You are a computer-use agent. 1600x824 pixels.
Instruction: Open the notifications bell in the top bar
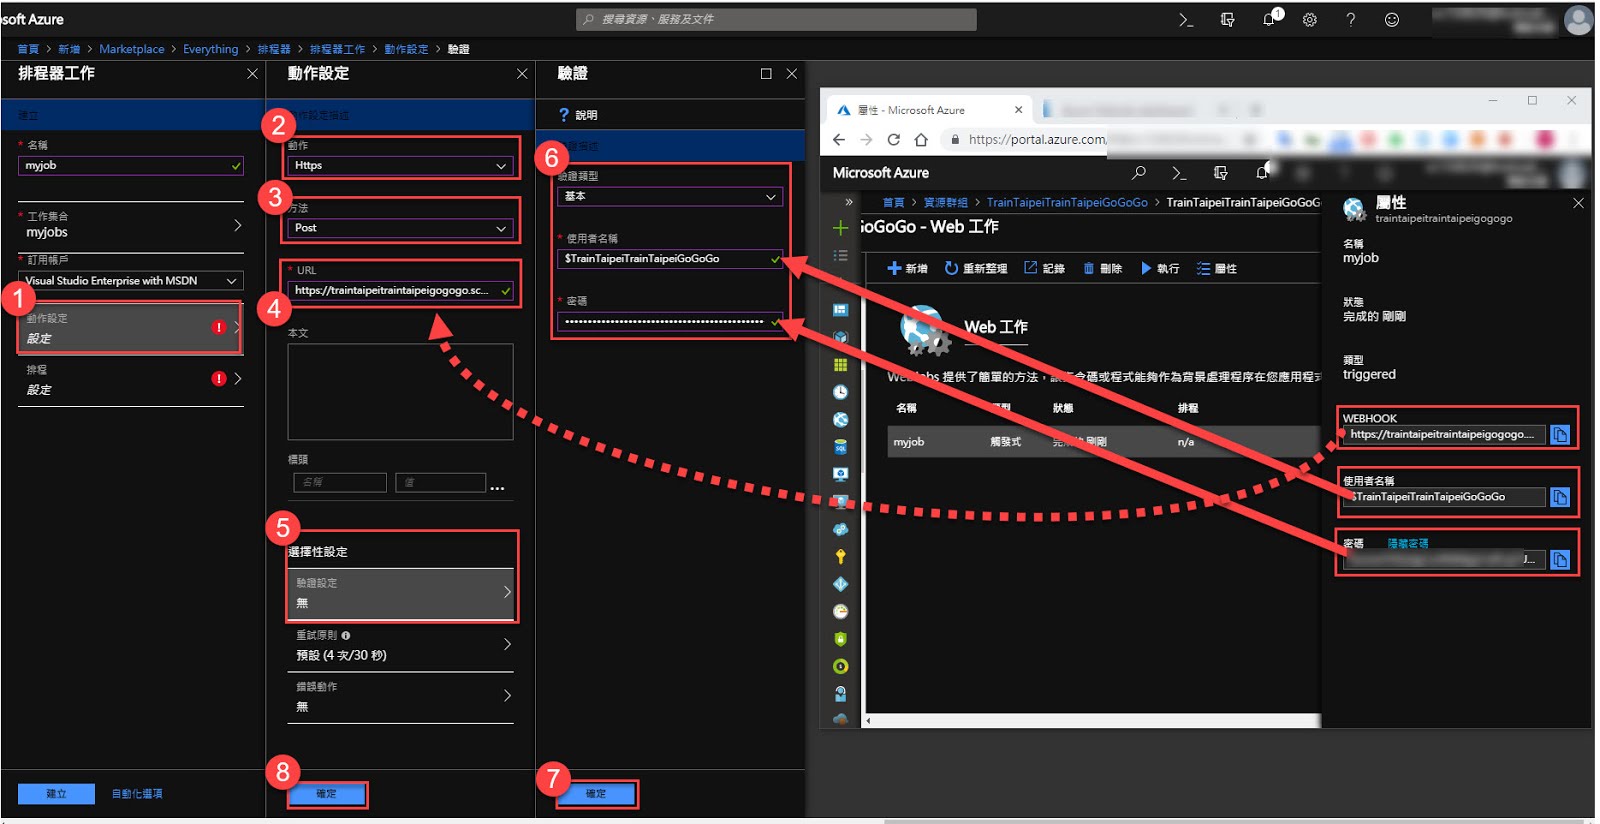pyautogui.click(x=1269, y=19)
